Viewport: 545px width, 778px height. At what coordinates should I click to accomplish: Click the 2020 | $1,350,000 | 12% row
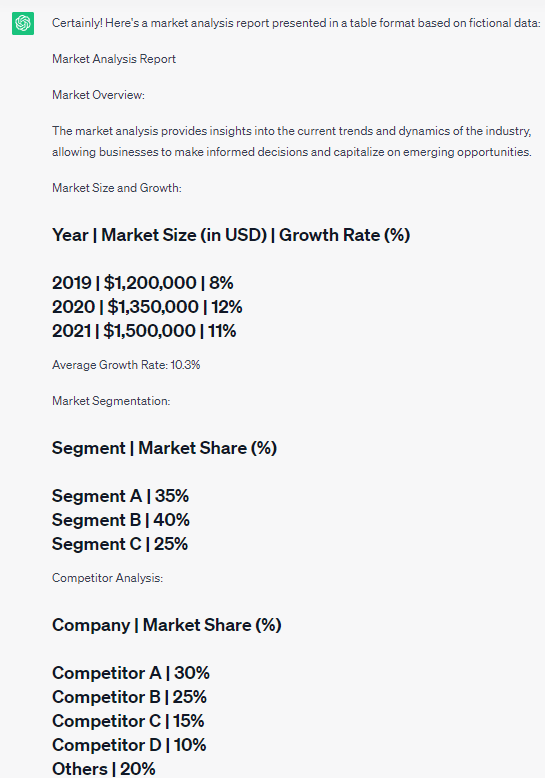[147, 307]
